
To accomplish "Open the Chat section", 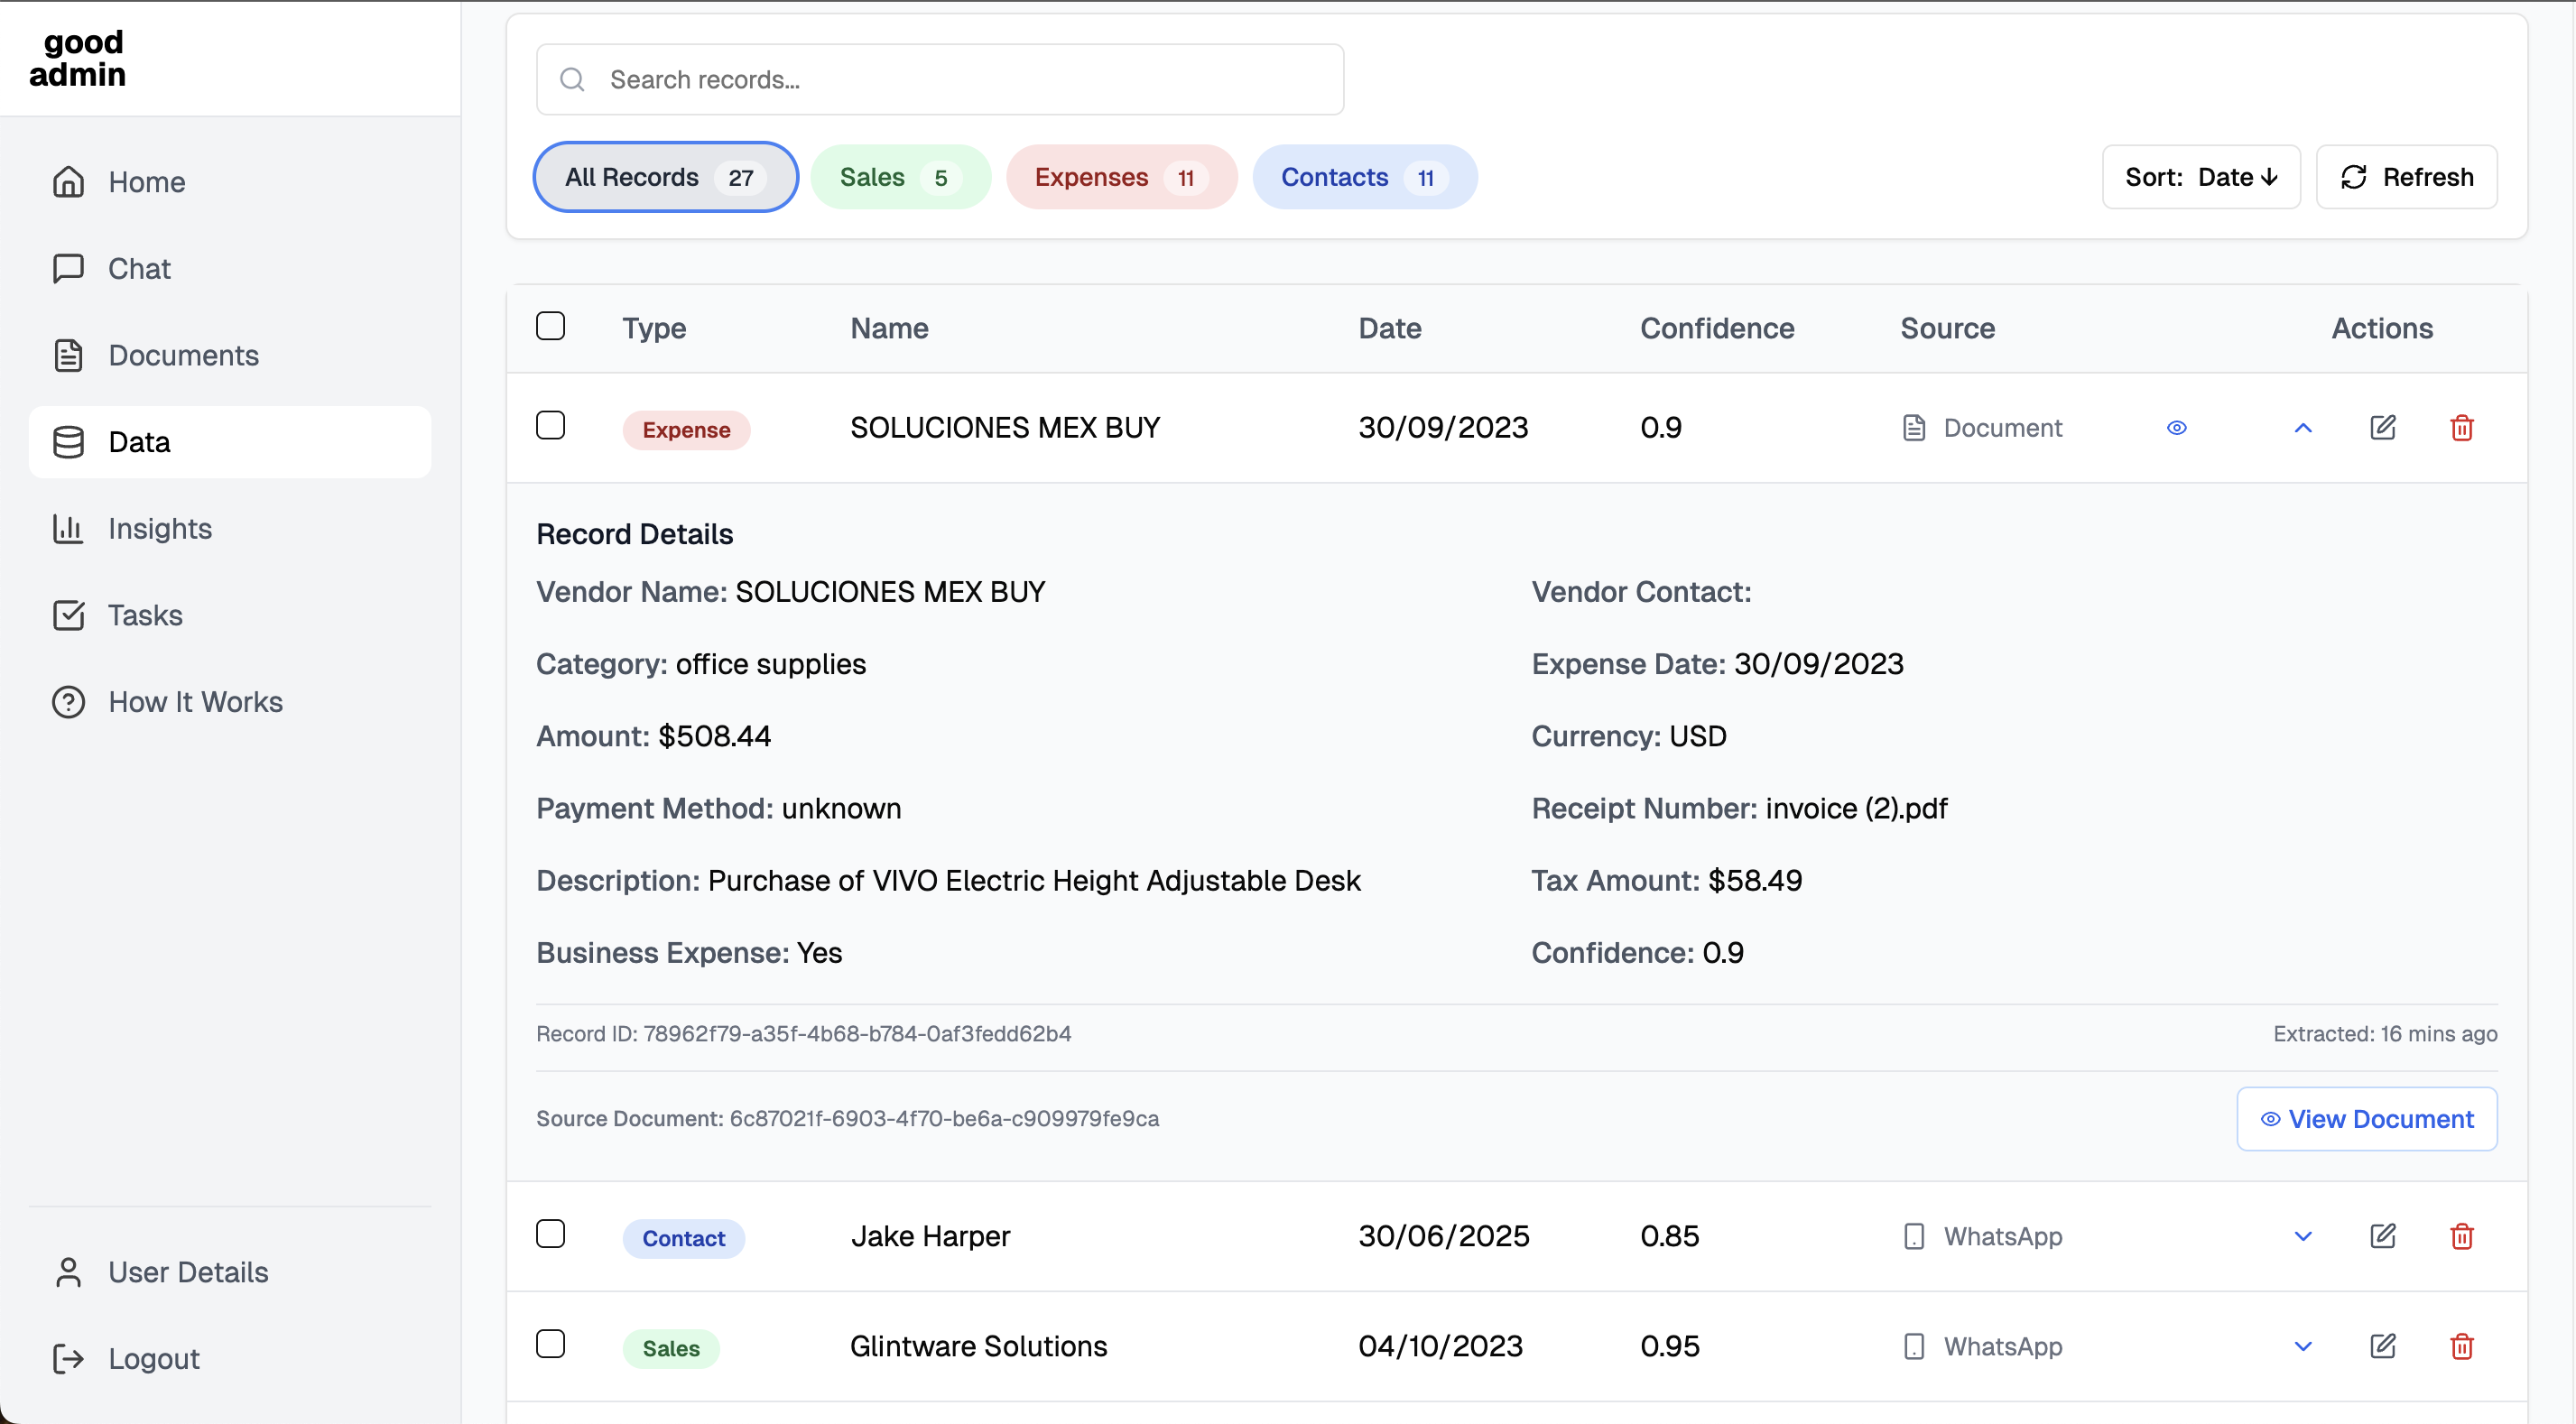I will [x=139, y=268].
